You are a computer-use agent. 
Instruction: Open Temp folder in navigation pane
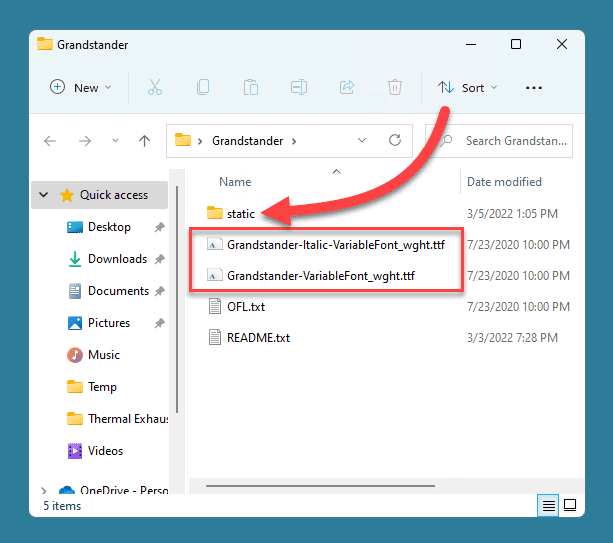point(102,387)
